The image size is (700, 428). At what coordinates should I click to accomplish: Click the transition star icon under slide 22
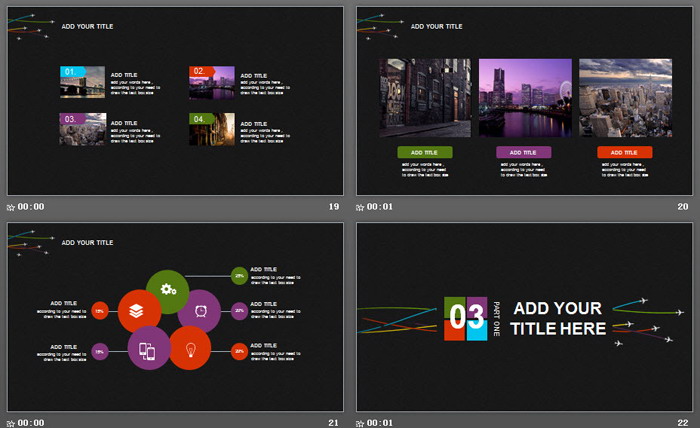pyautogui.click(x=360, y=422)
